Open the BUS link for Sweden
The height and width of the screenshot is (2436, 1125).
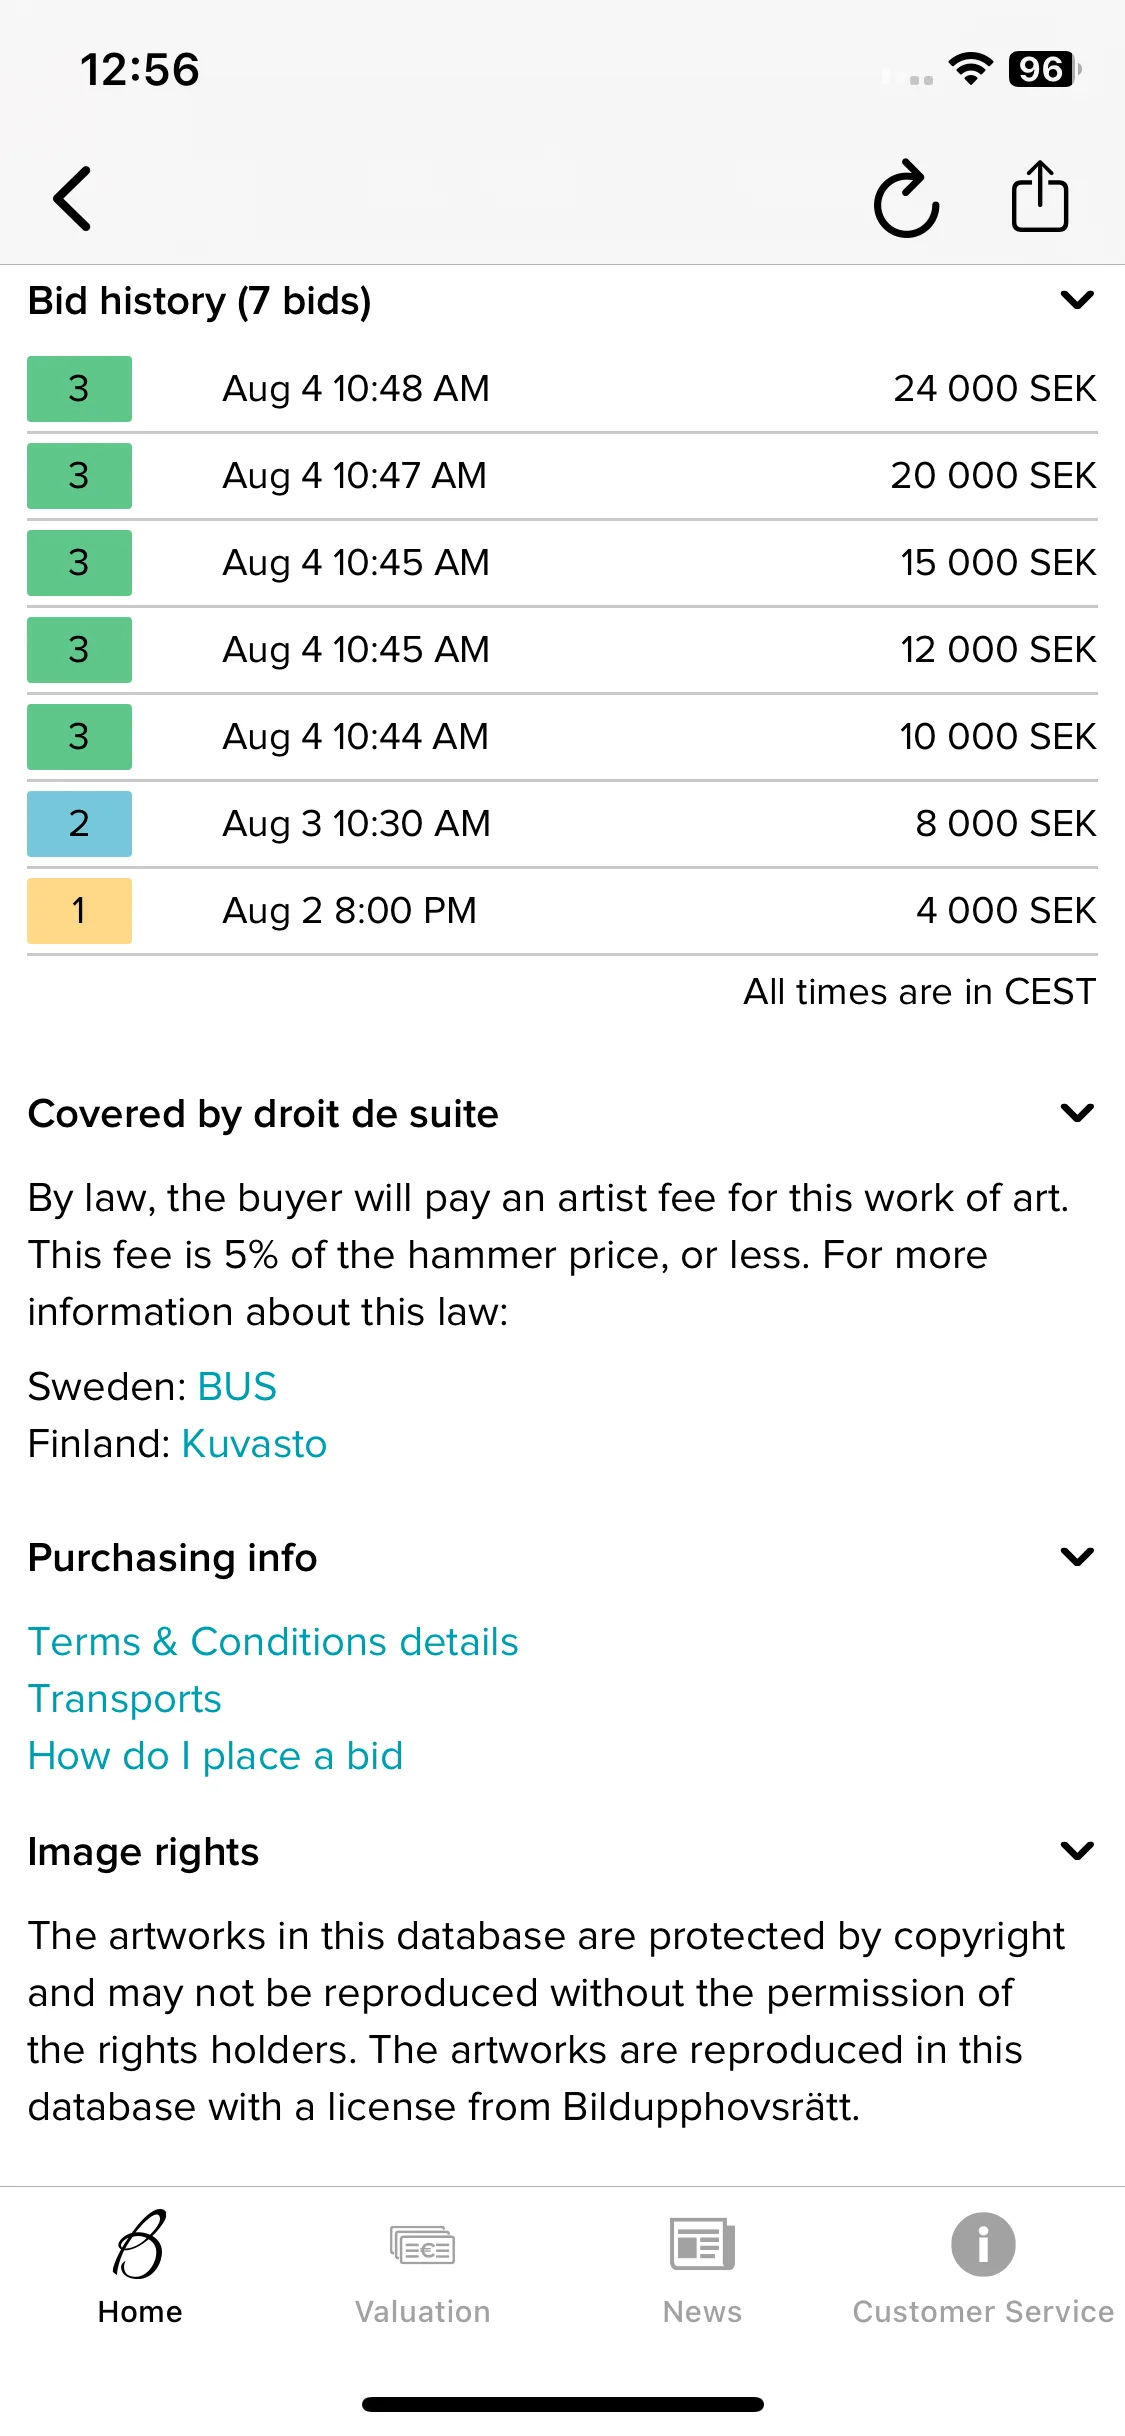(x=237, y=1387)
